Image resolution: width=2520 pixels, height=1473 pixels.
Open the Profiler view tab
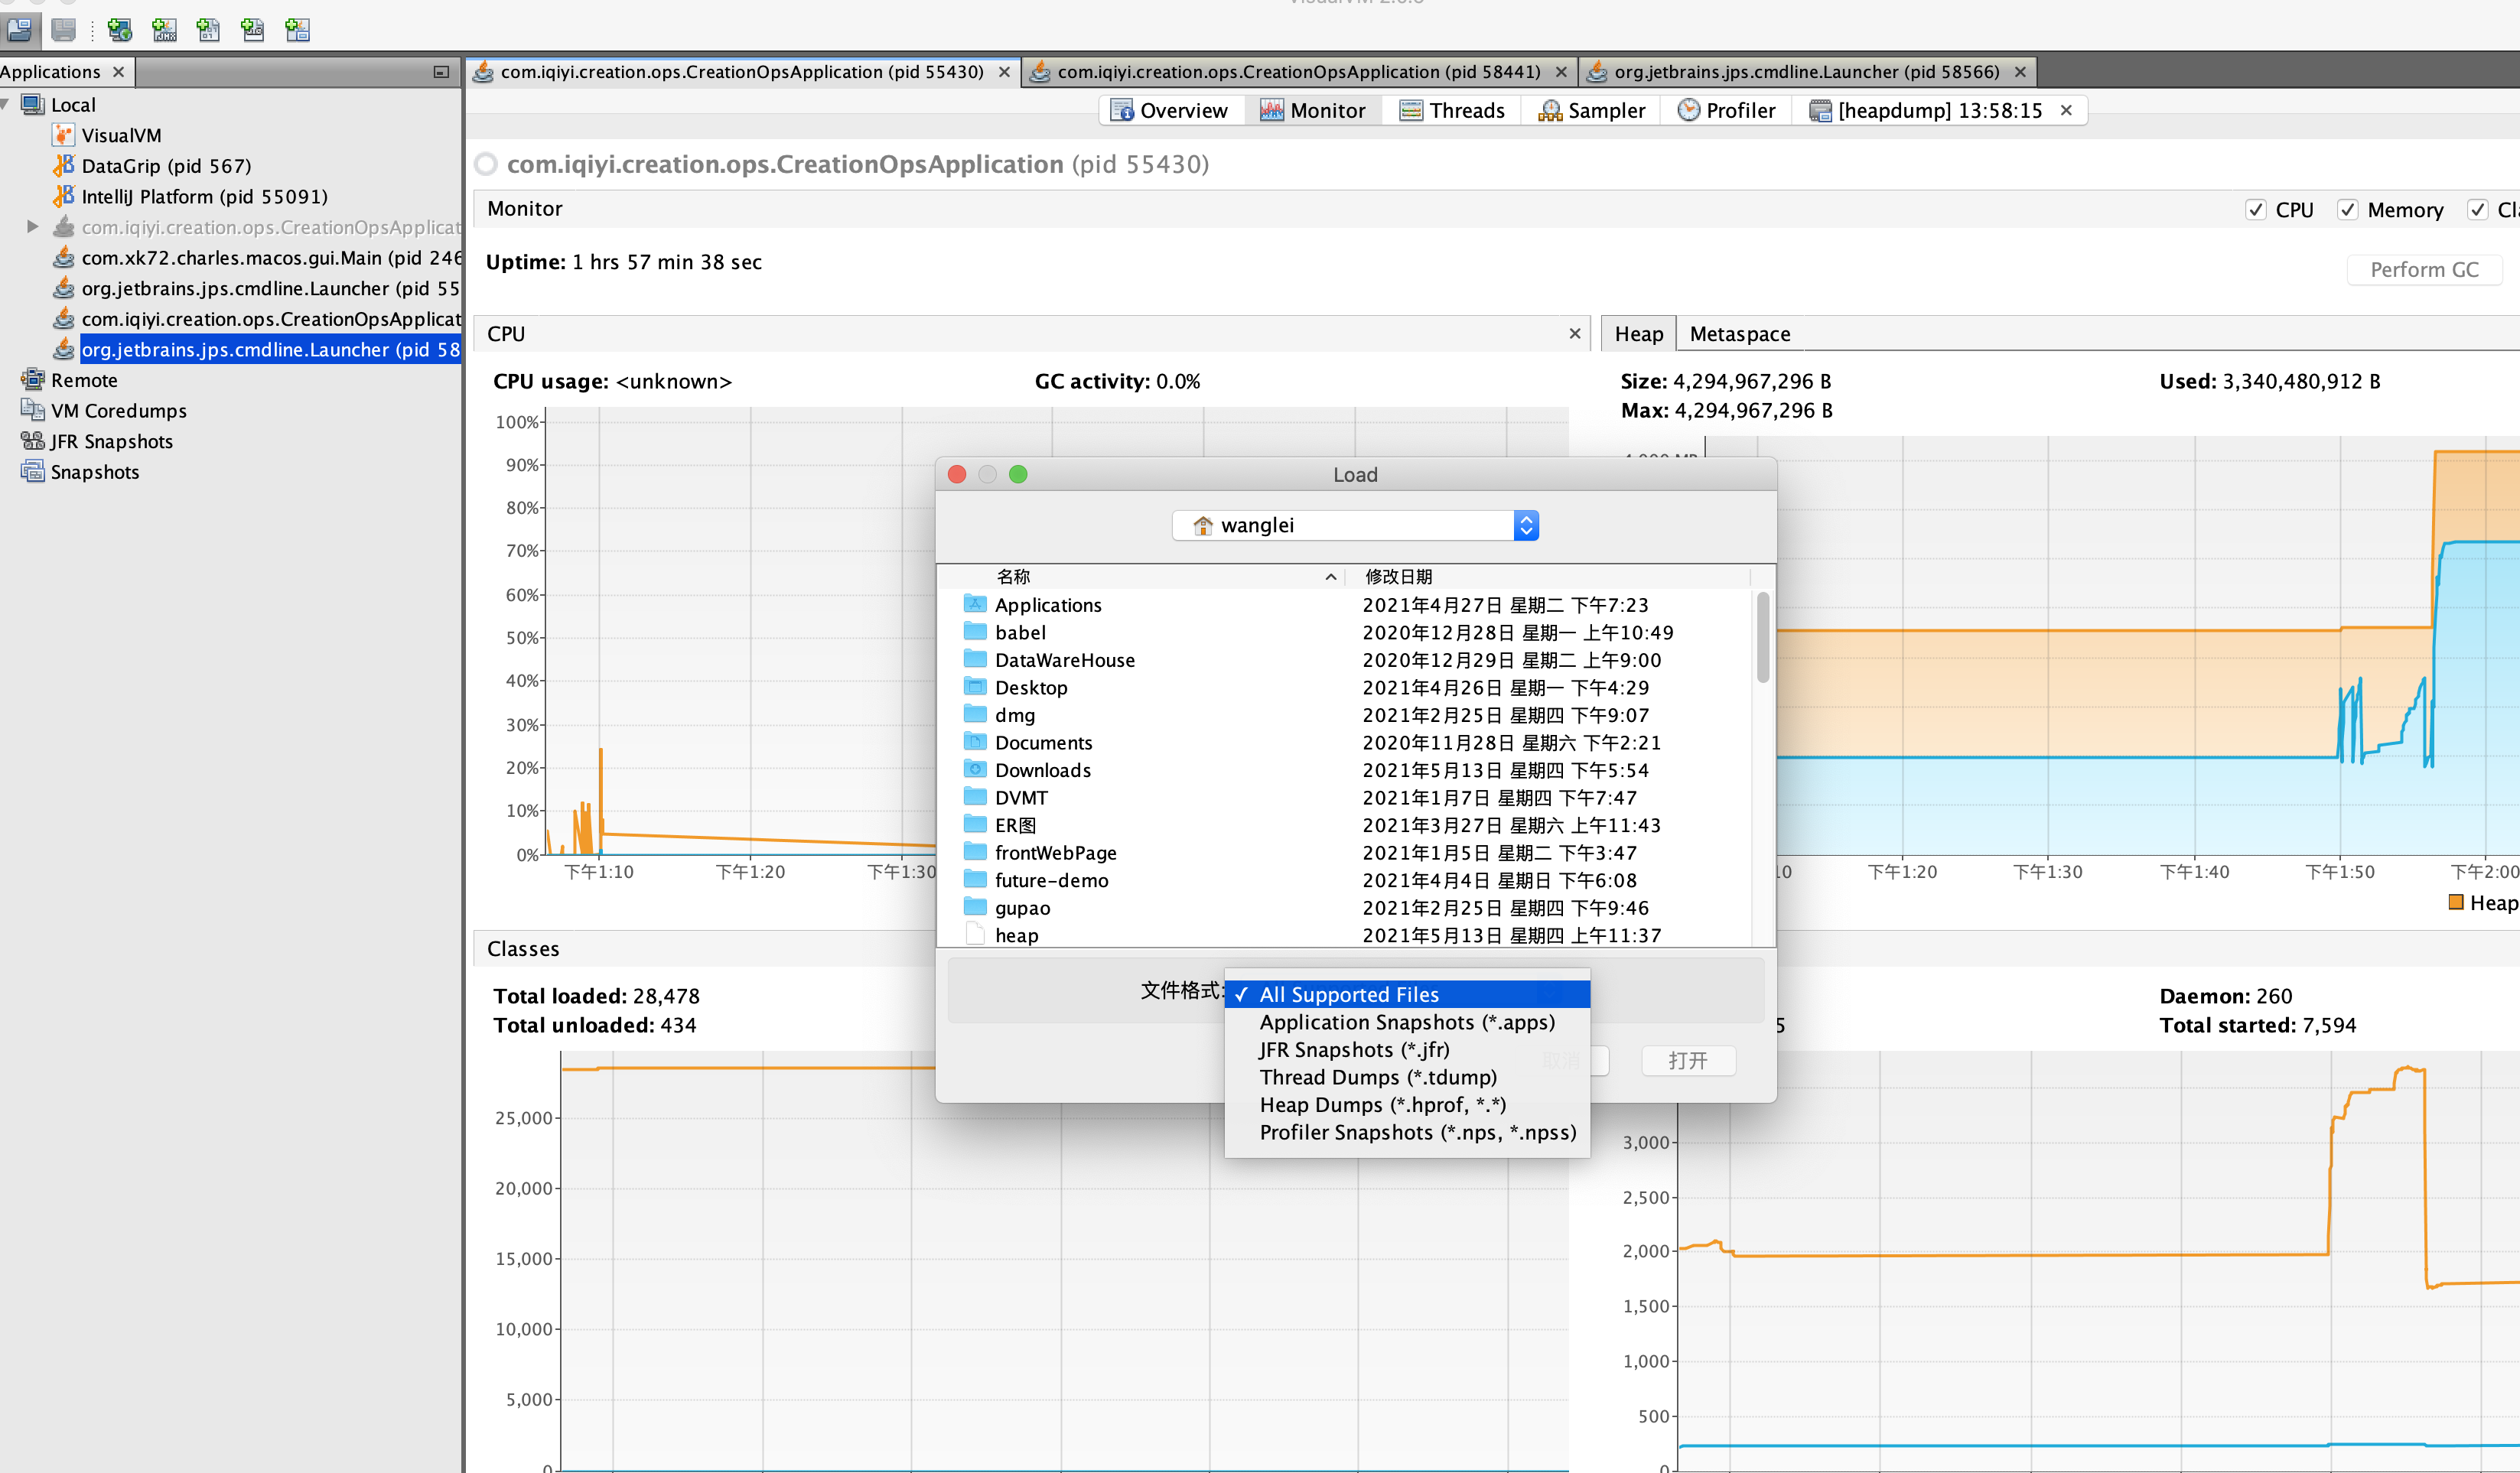(1726, 110)
